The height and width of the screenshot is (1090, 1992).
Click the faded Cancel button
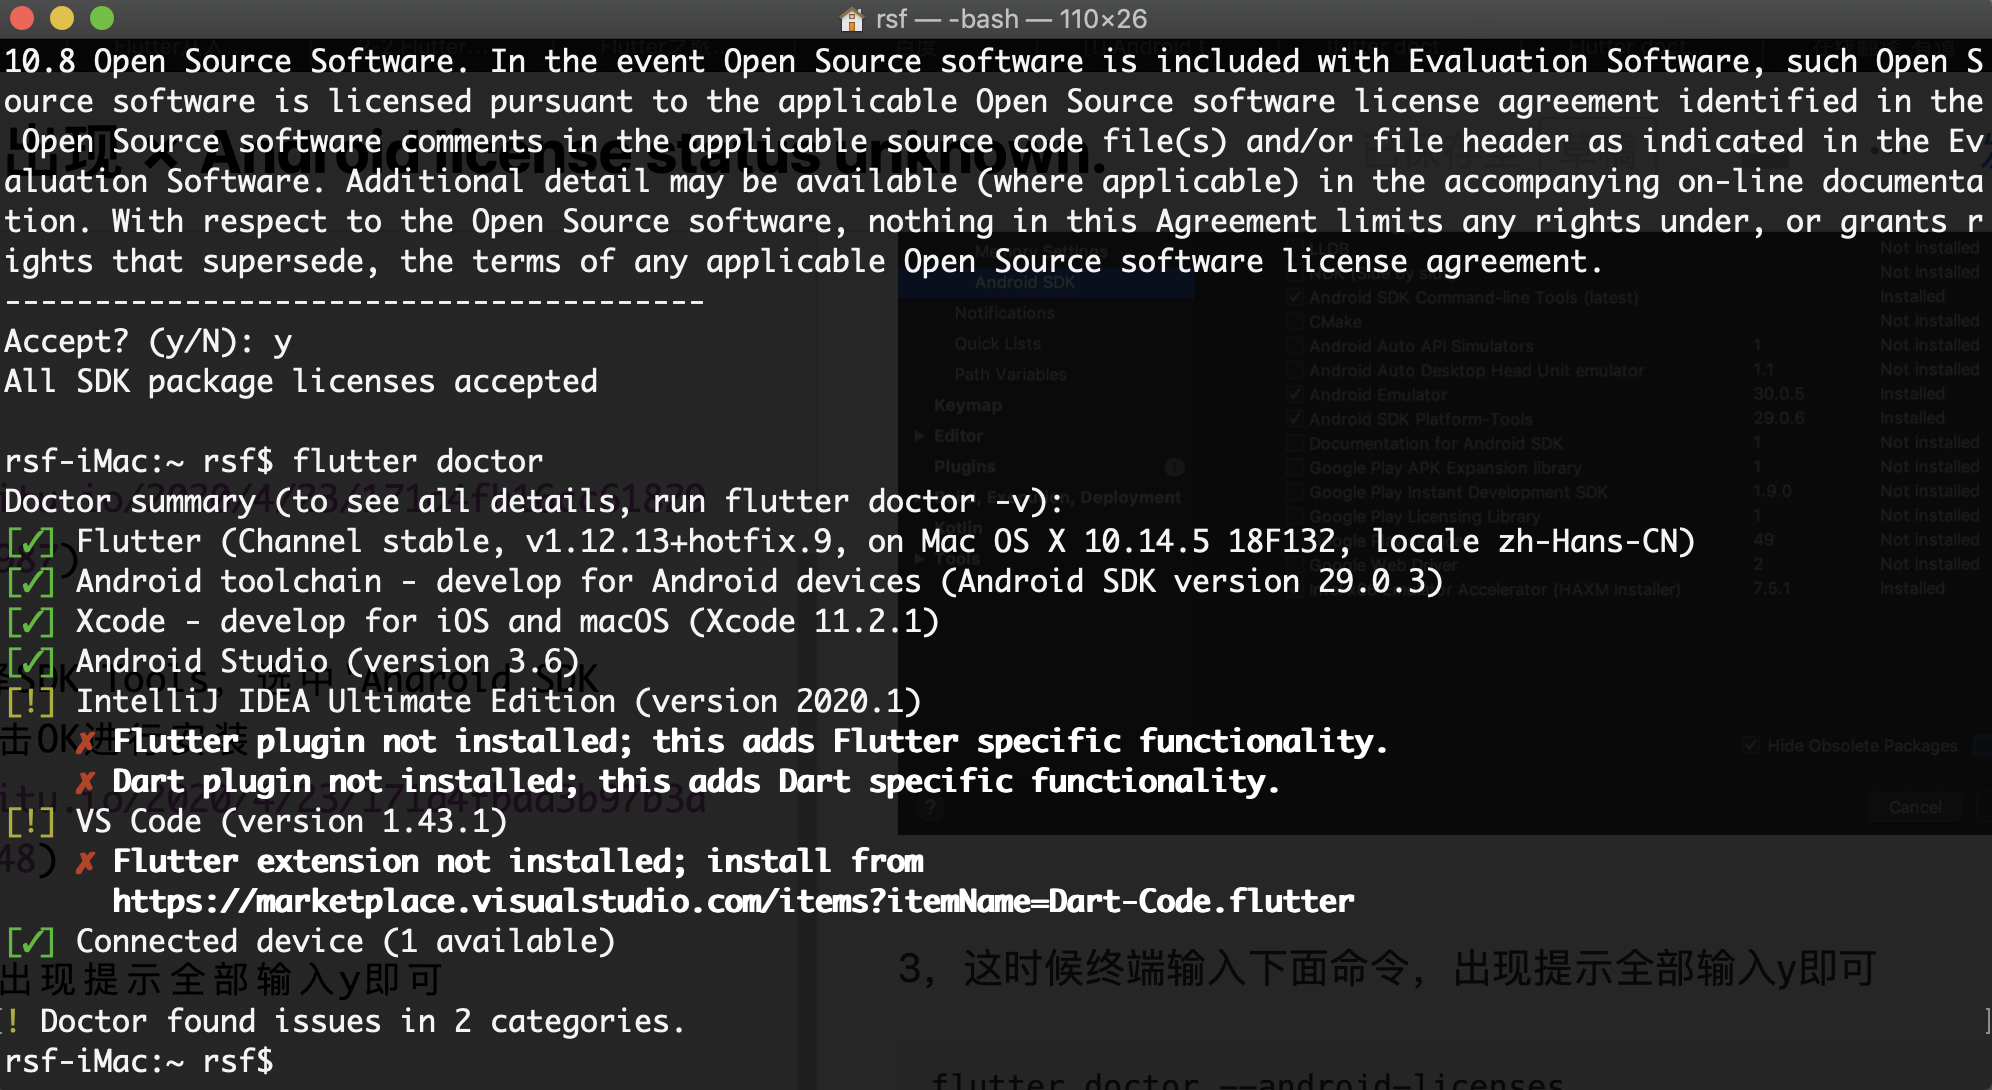point(1915,807)
